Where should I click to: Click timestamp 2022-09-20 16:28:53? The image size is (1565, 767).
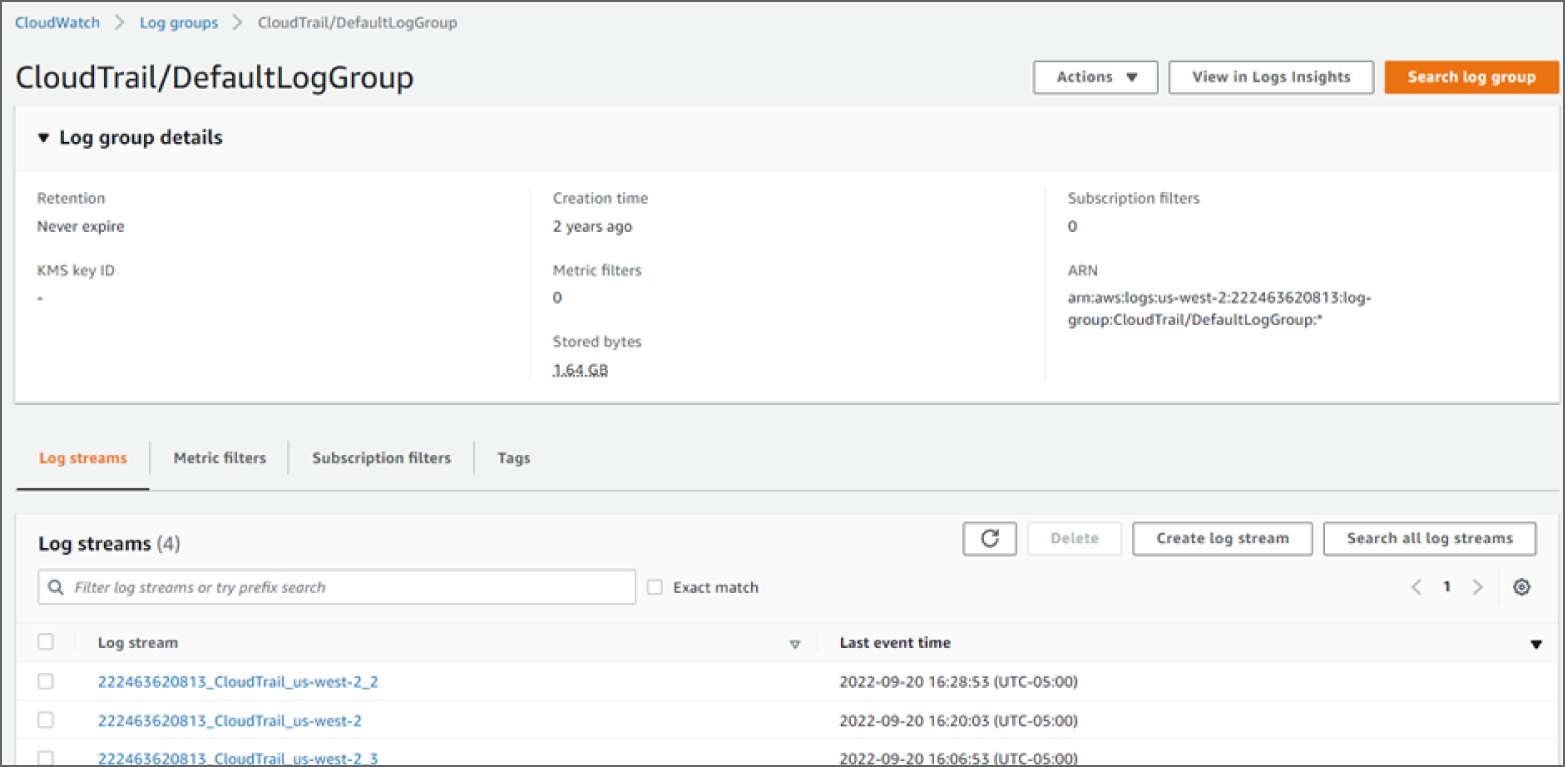pos(958,682)
